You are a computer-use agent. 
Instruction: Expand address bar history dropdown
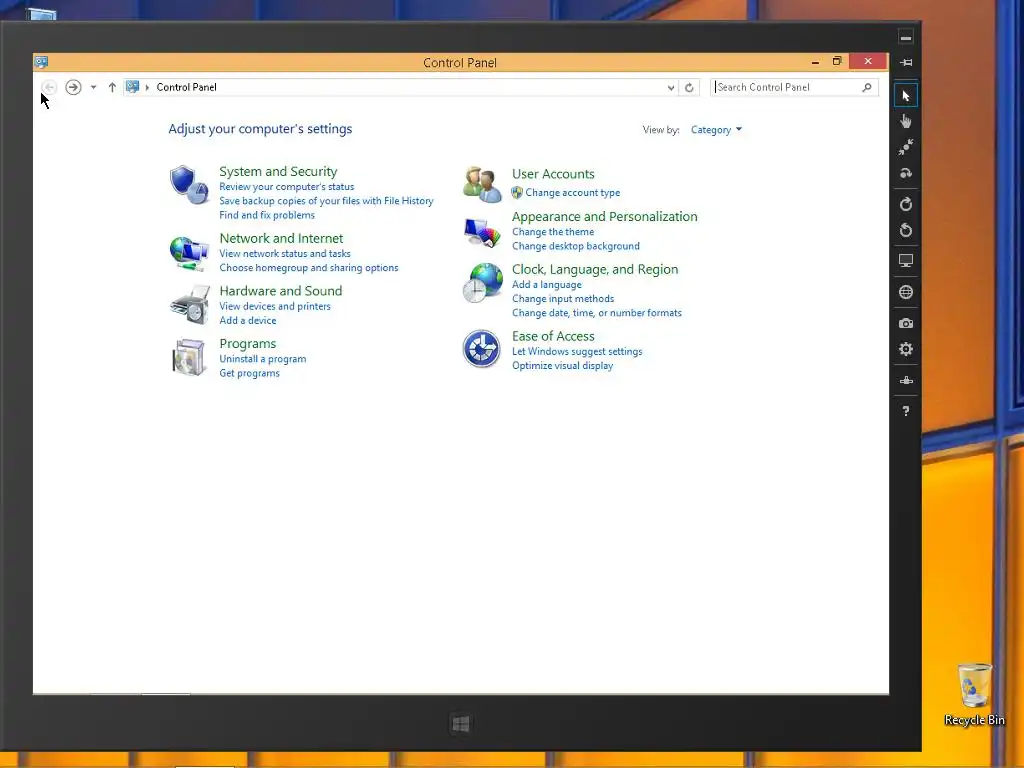[671, 88]
